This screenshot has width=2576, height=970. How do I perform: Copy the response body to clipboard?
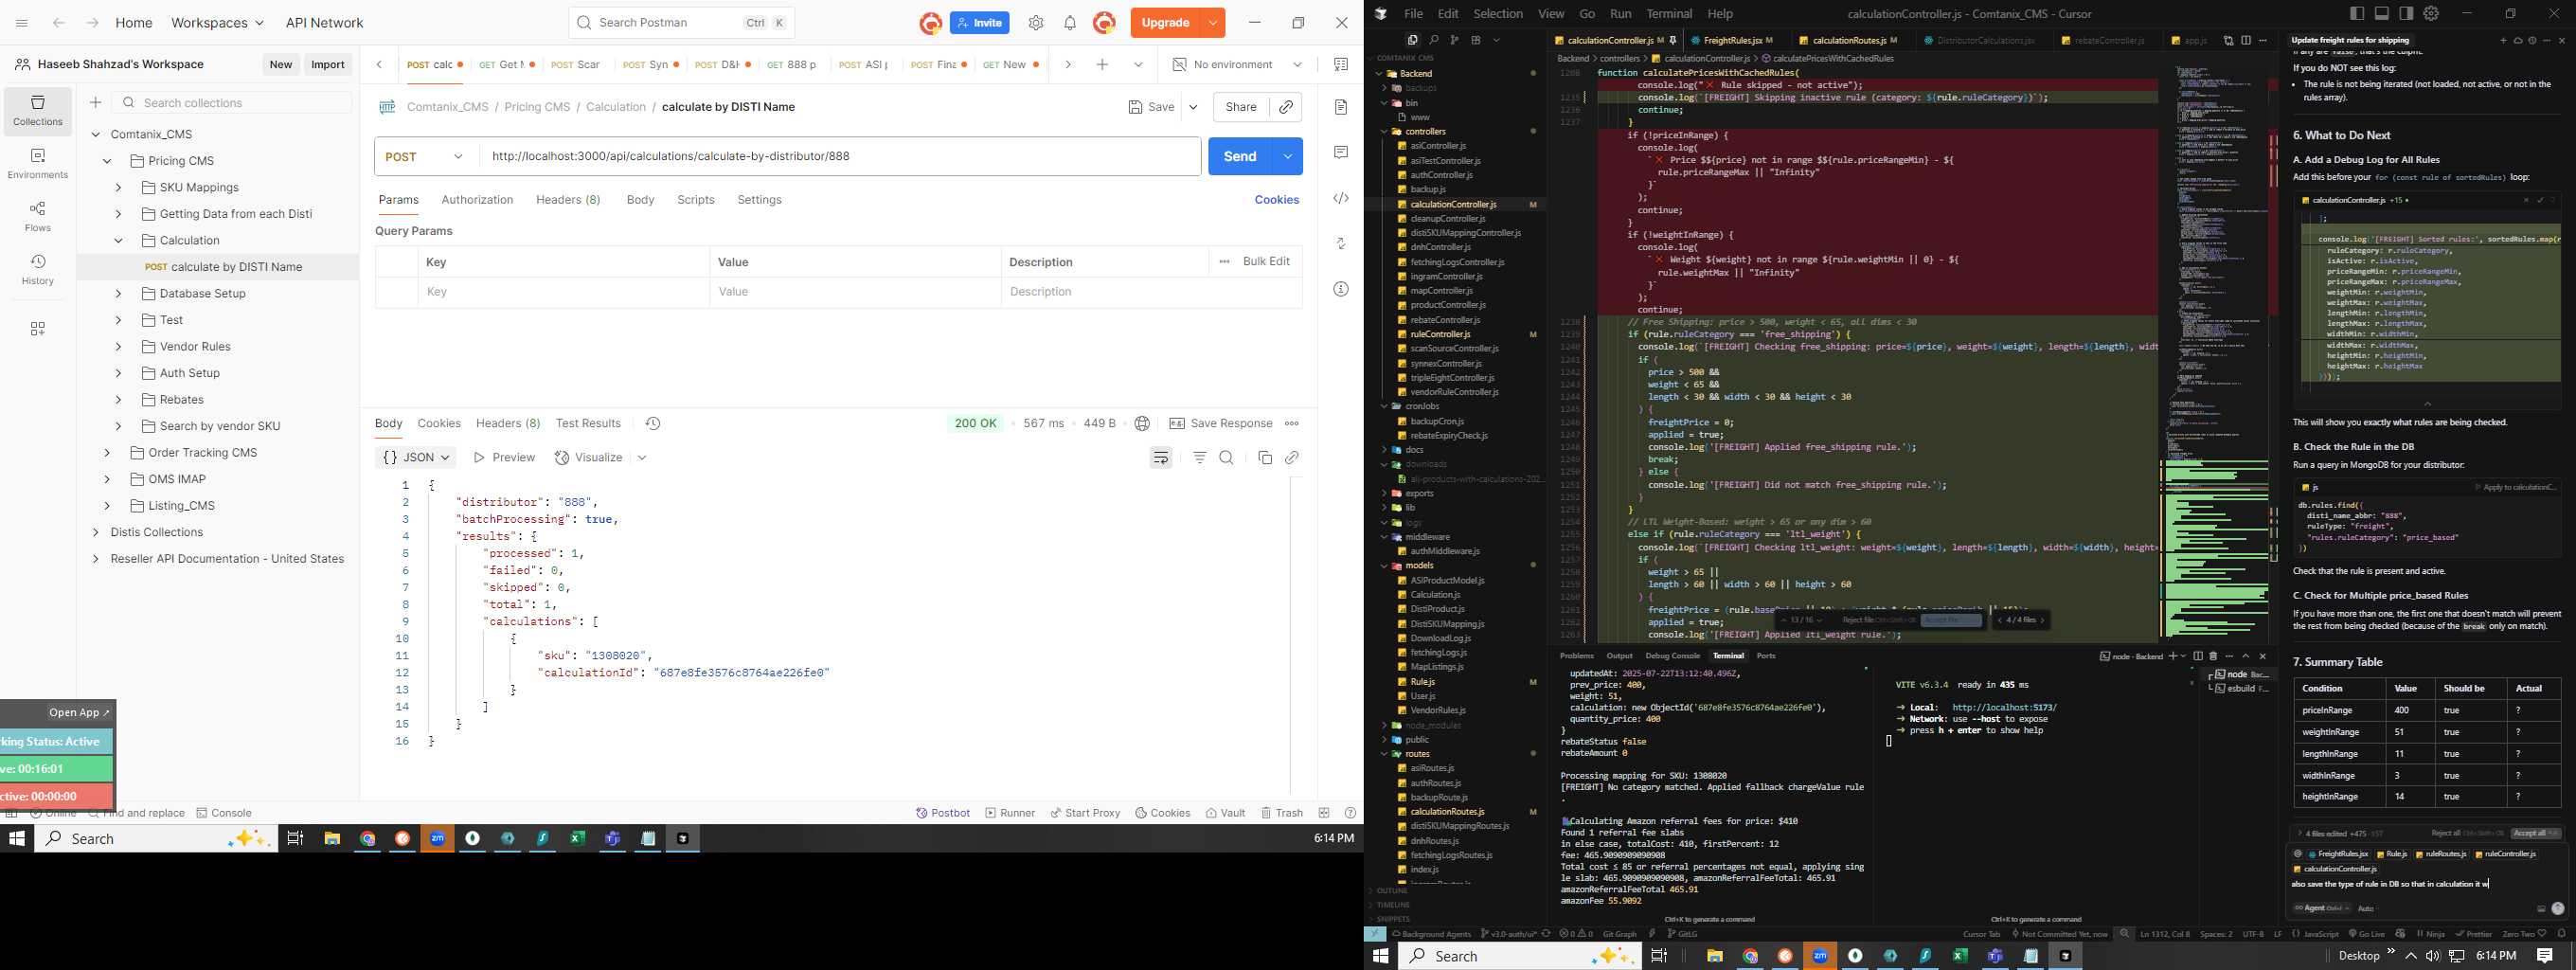pyautogui.click(x=1265, y=457)
